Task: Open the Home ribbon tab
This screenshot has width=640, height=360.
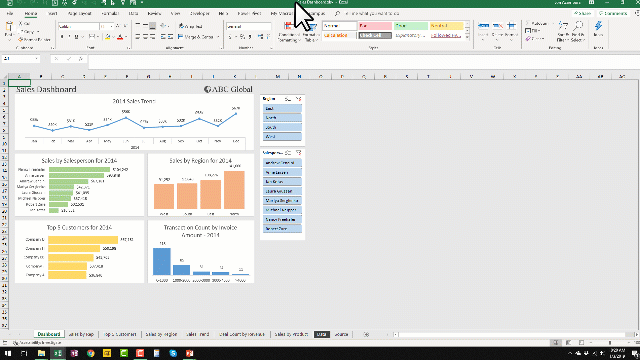Action: coord(31,13)
